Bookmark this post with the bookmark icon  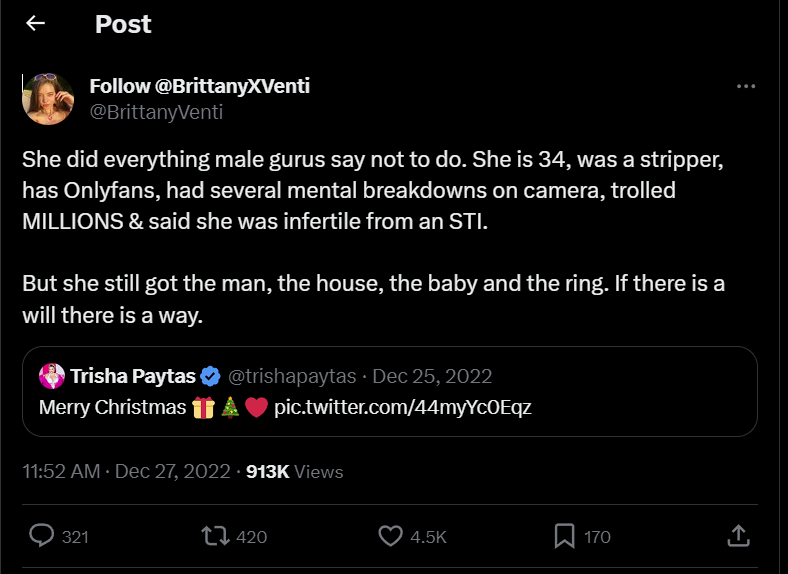click(564, 536)
